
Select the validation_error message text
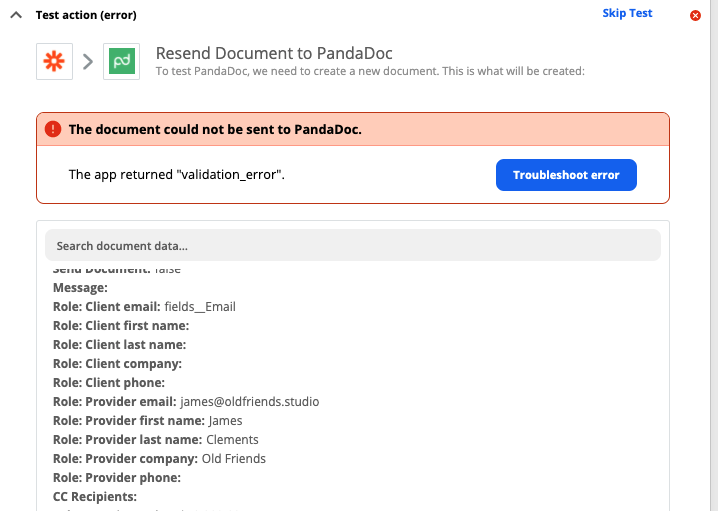point(177,174)
